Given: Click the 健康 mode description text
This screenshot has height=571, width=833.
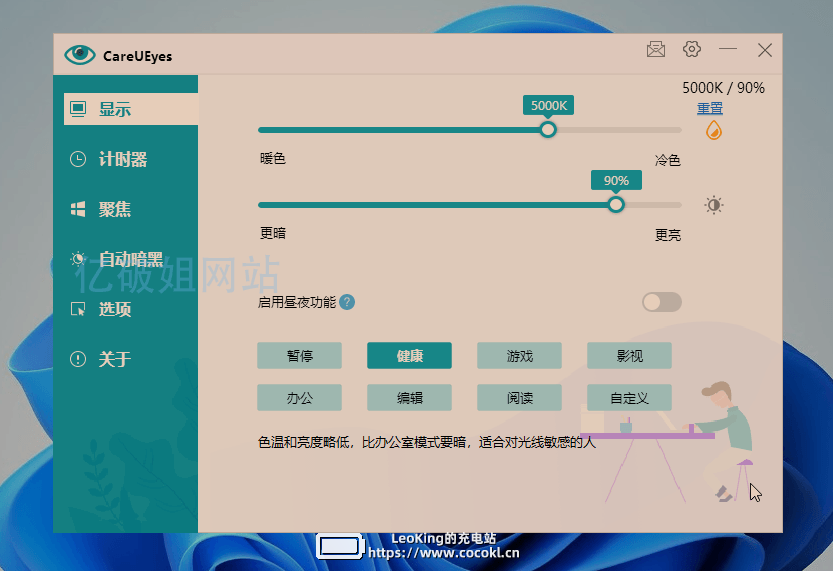Looking at the screenshot, I should click(427, 442).
